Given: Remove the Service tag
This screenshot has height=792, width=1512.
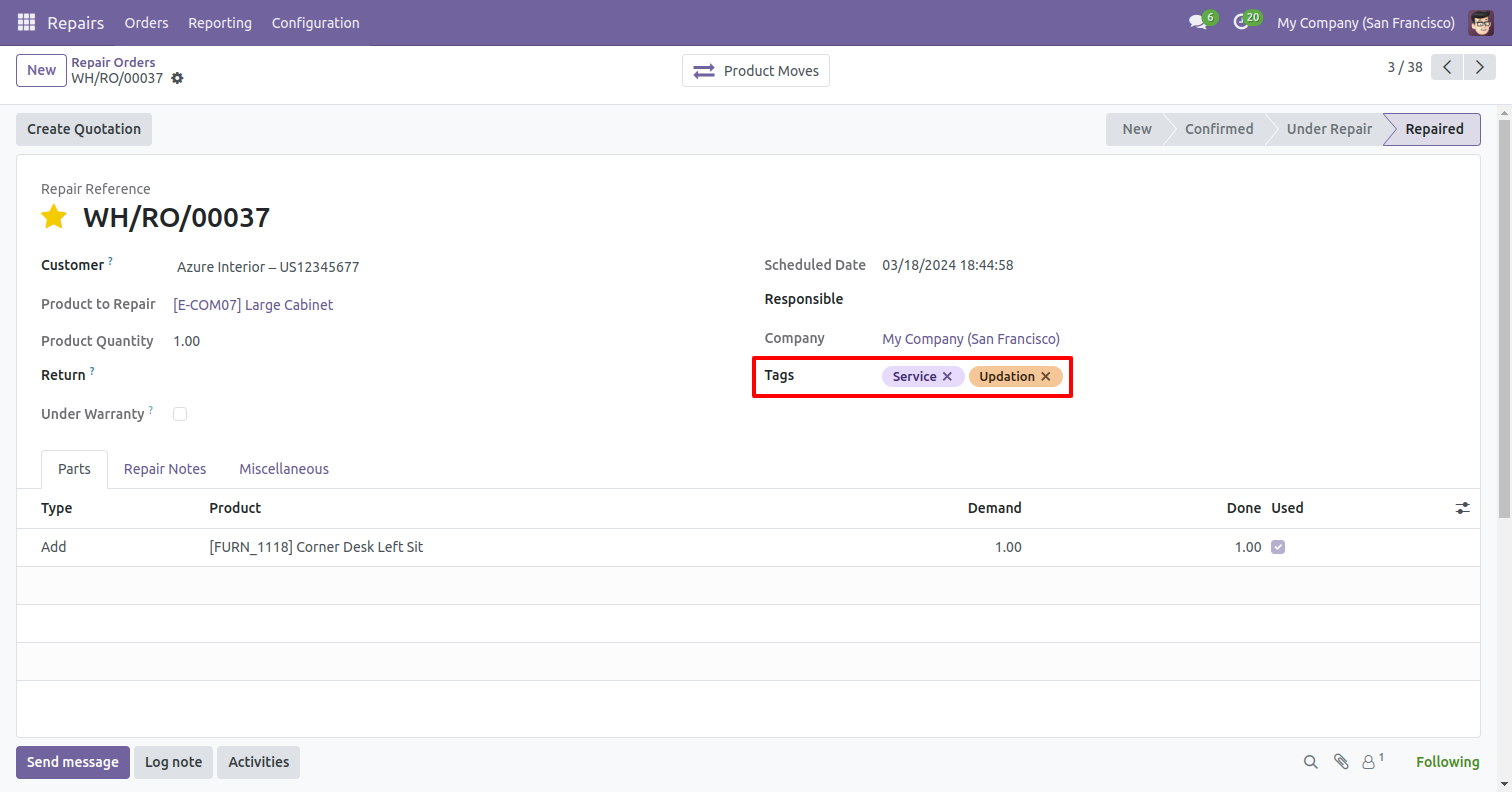Looking at the screenshot, I should click(947, 377).
